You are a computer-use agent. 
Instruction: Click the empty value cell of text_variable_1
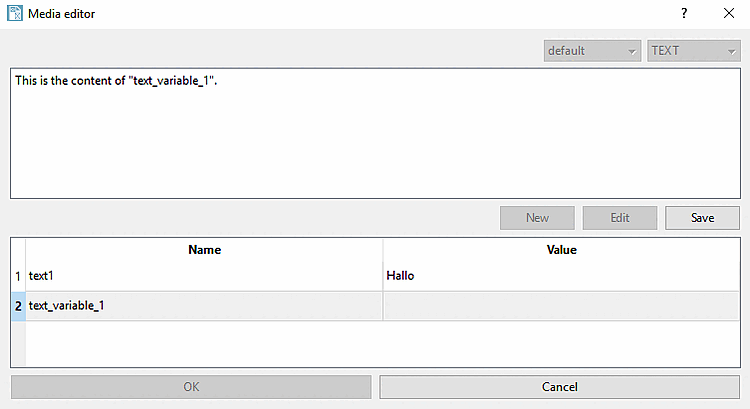click(561, 306)
